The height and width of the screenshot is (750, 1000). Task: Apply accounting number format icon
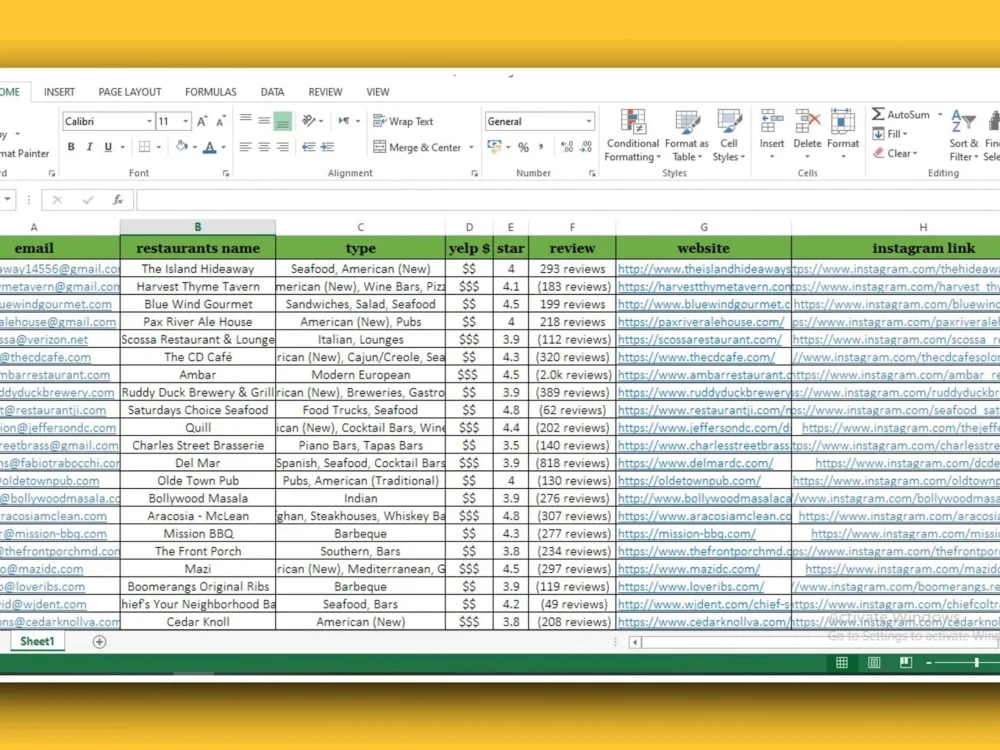tap(494, 147)
